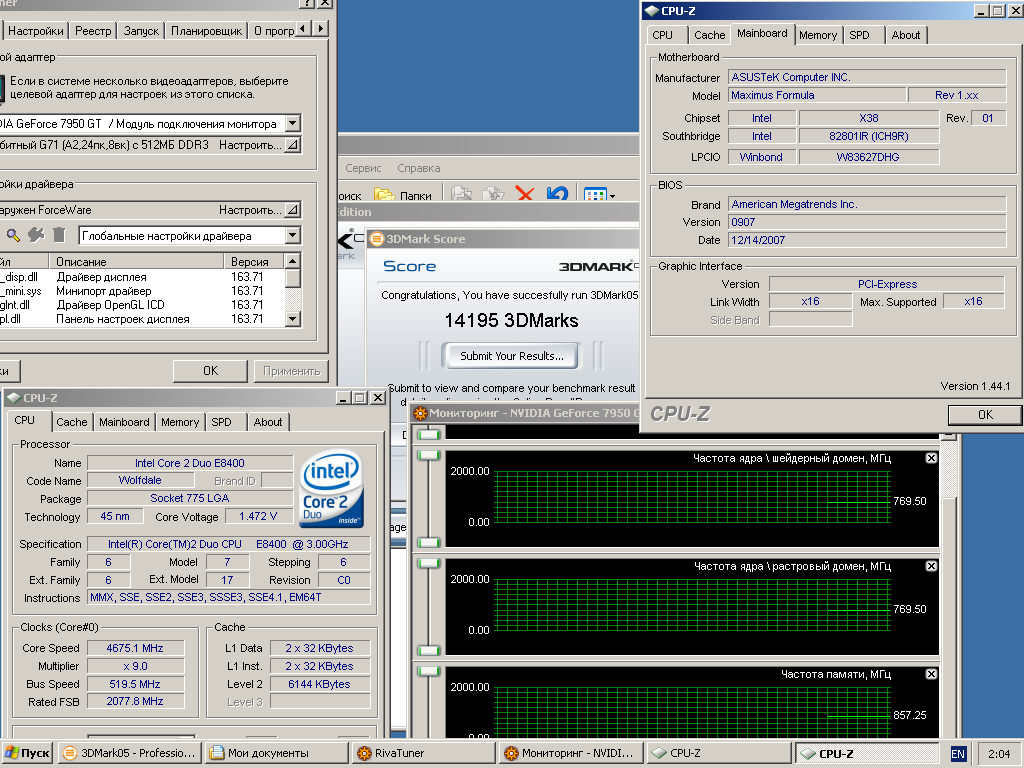Click the trash can icon in RivaTuner
This screenshot has height=768, width=1024.
click(59, 235)
